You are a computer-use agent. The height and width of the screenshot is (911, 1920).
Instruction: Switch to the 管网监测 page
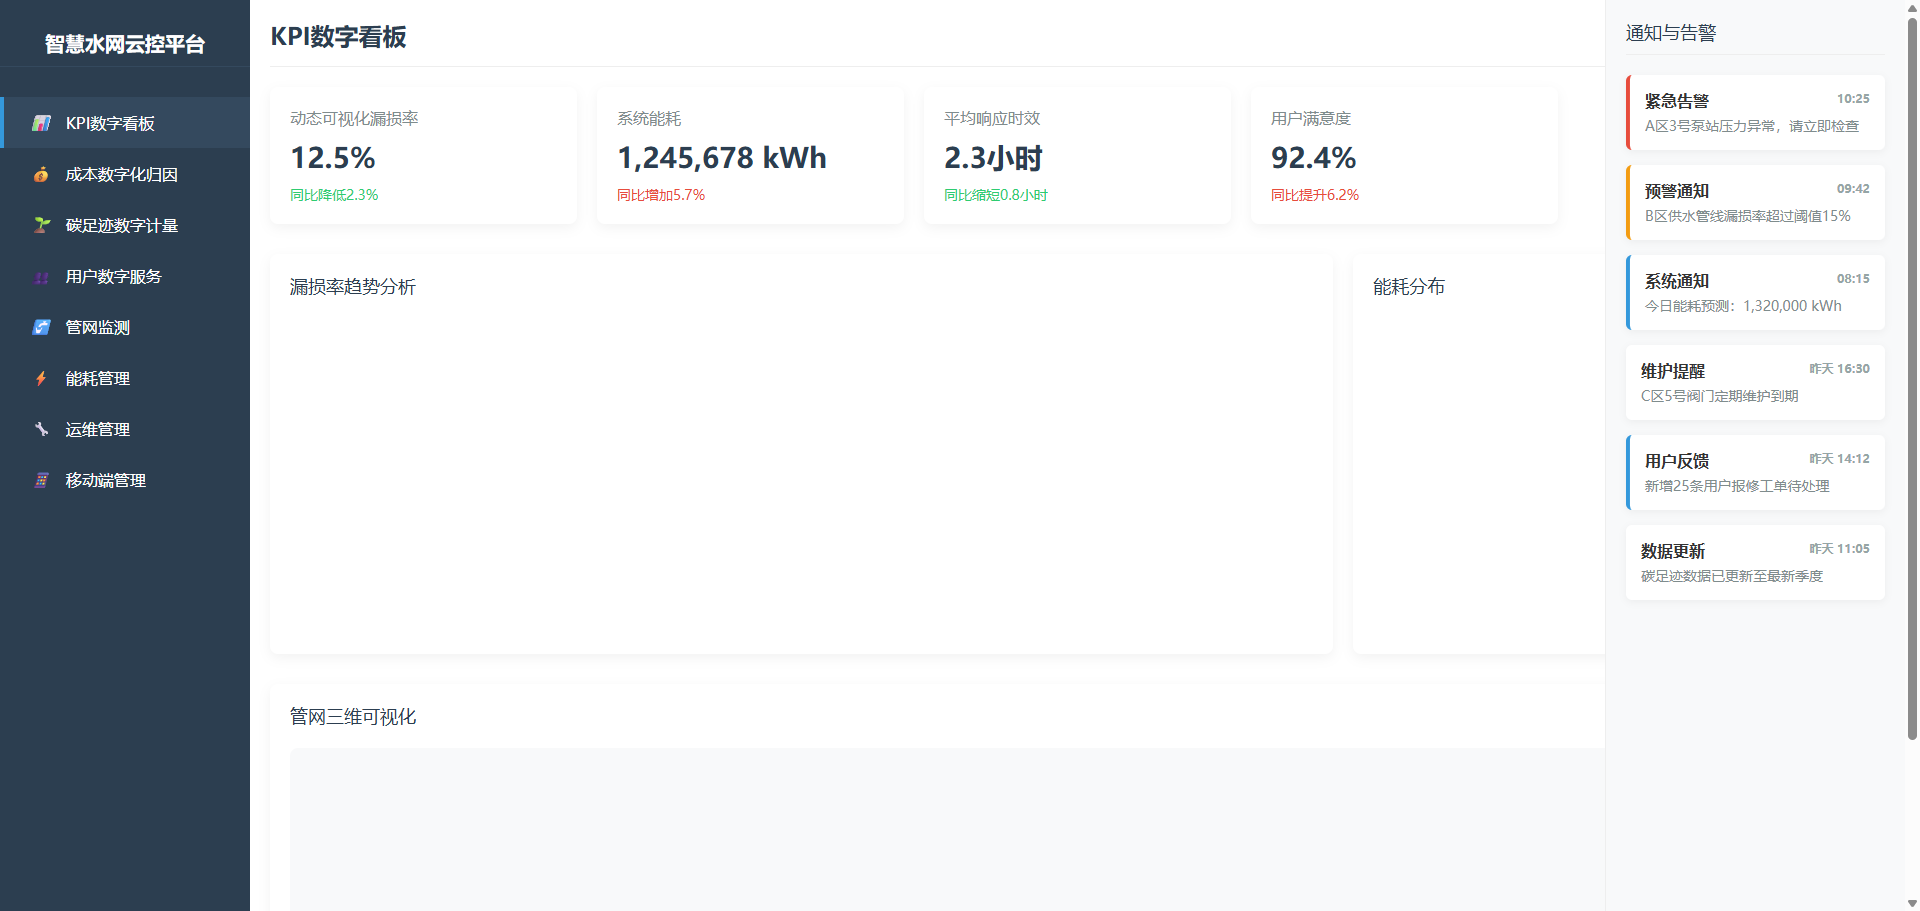coord(98,327)
